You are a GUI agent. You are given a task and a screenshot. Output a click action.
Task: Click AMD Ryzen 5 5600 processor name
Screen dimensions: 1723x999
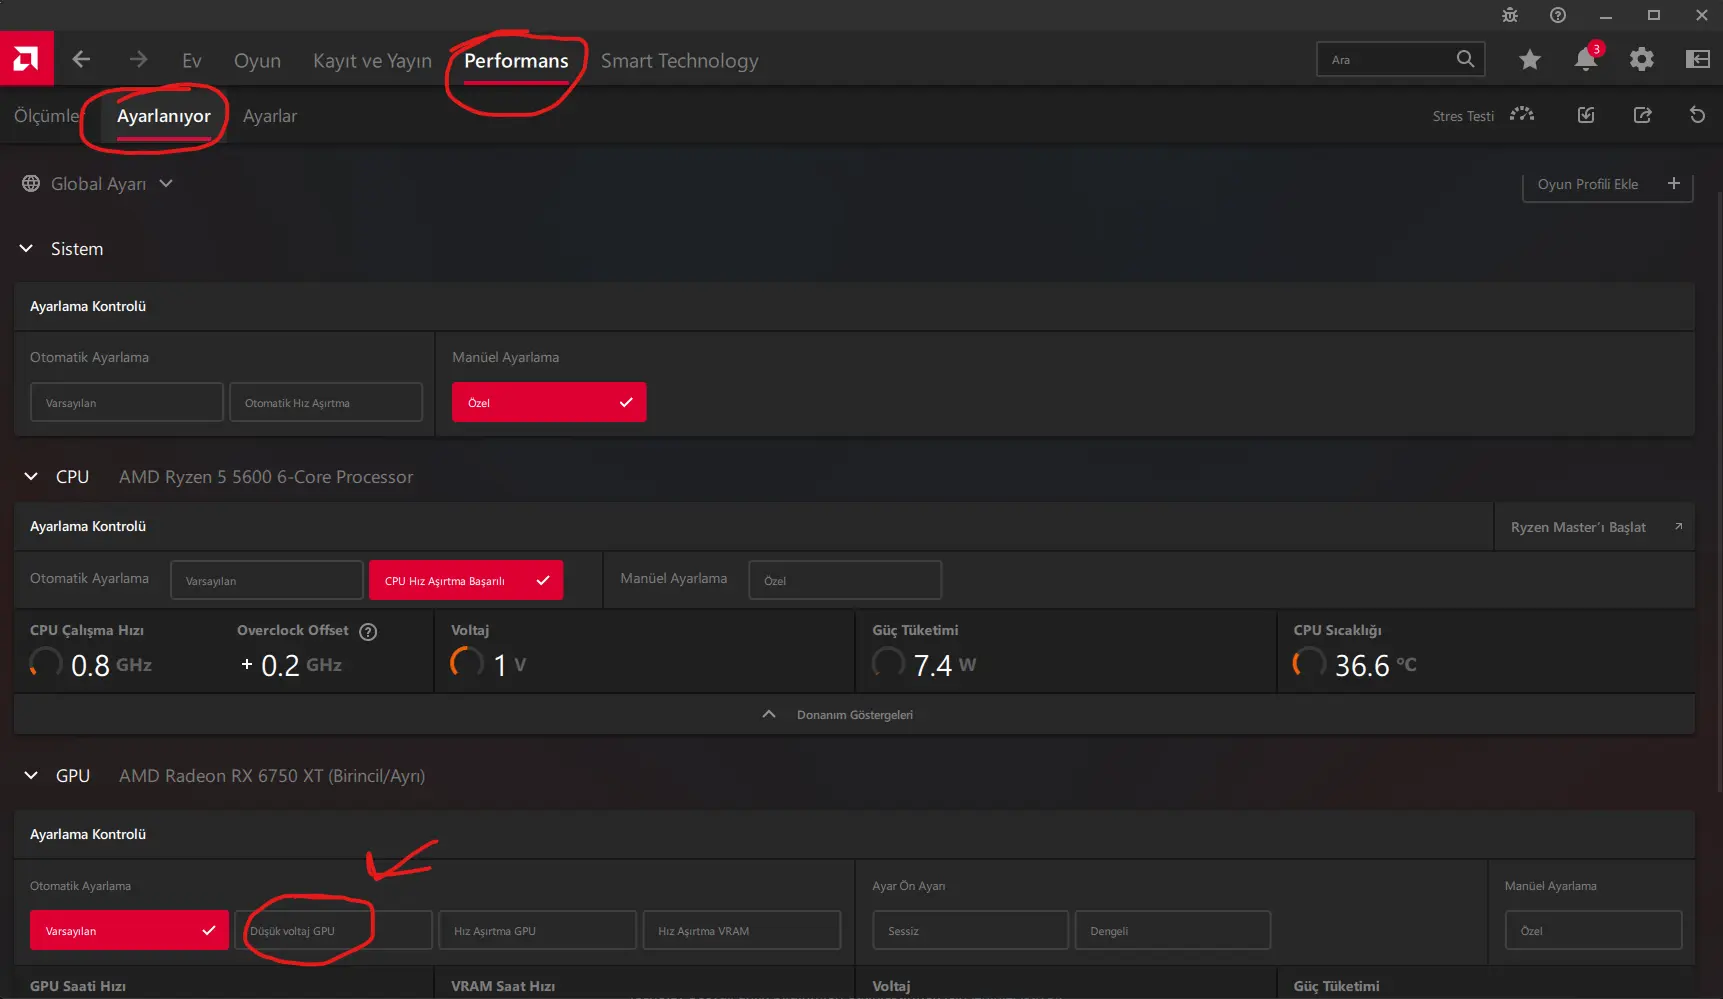(266, 477)
